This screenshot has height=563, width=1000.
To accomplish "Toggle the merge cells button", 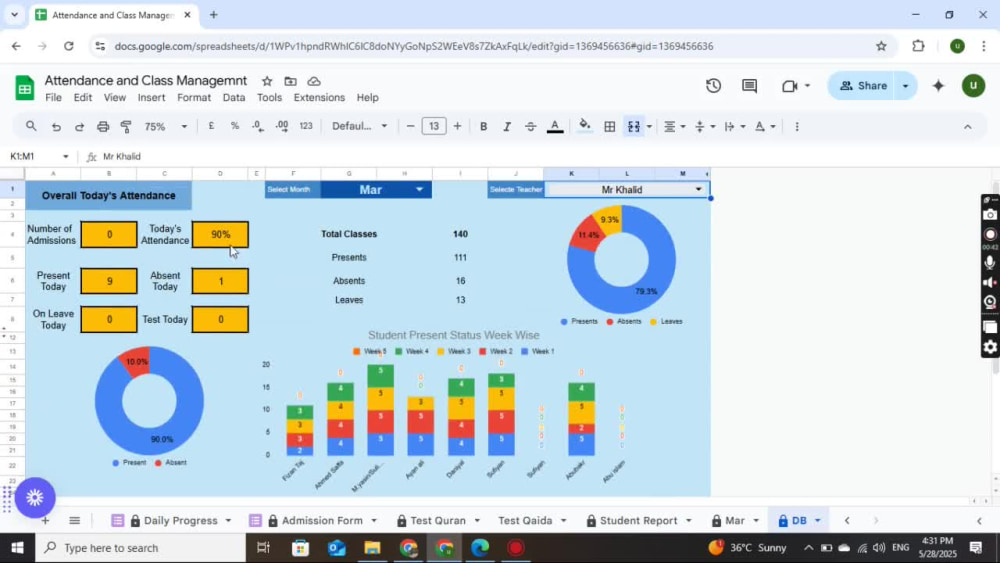I will (633, 126).
